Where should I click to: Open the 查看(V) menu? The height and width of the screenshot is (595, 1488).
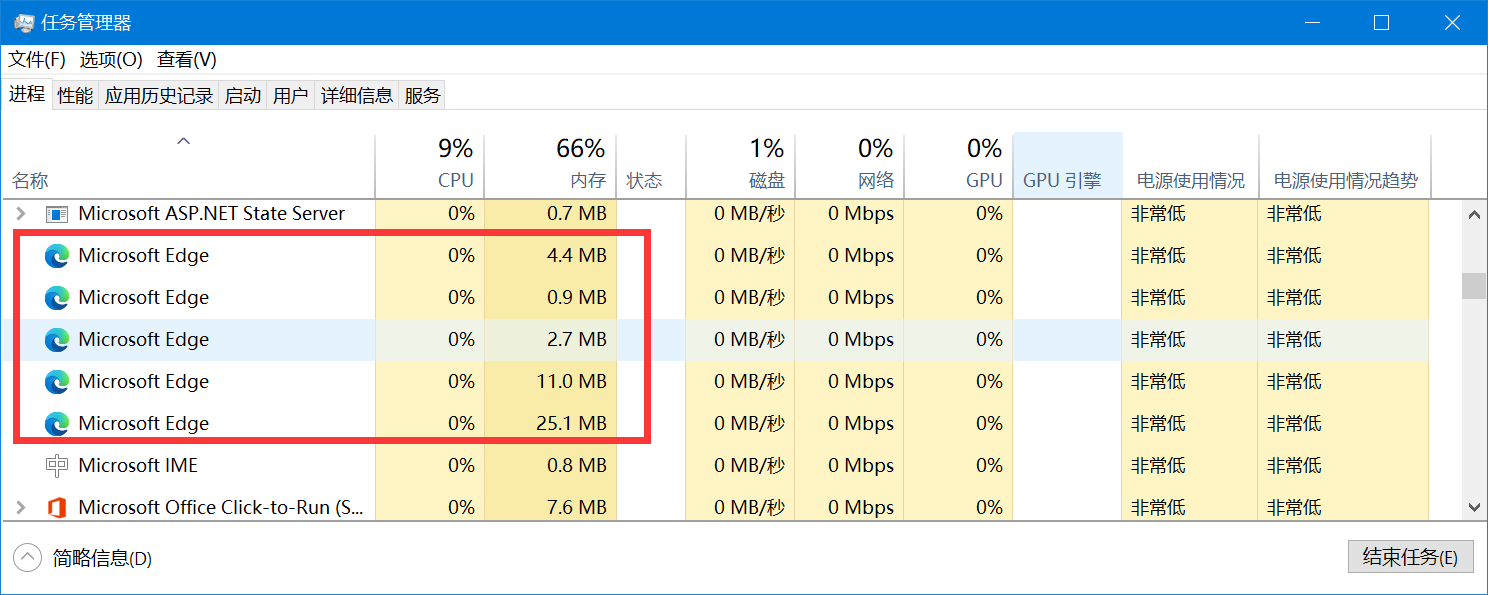click(x=187, y=60)
